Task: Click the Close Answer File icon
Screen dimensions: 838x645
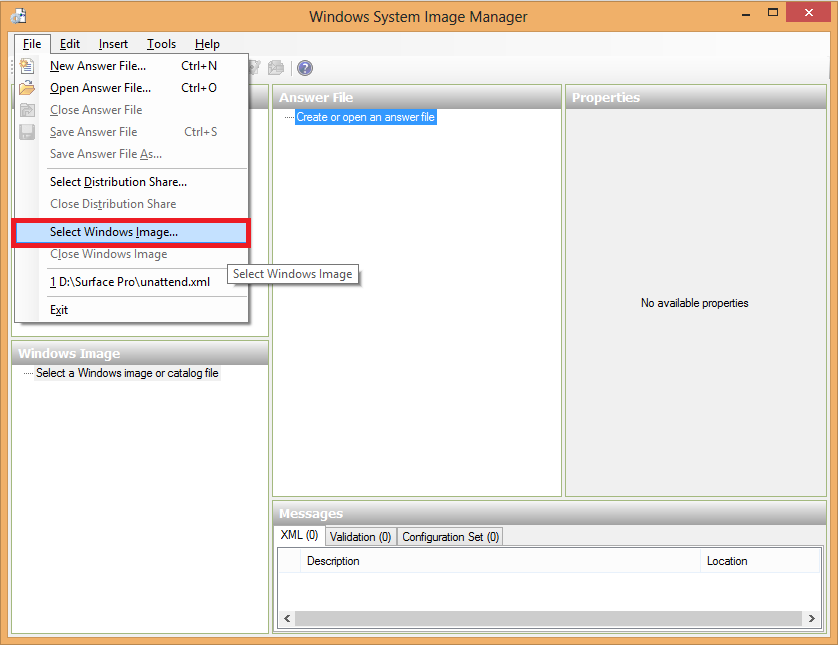Action: (27, 110)
